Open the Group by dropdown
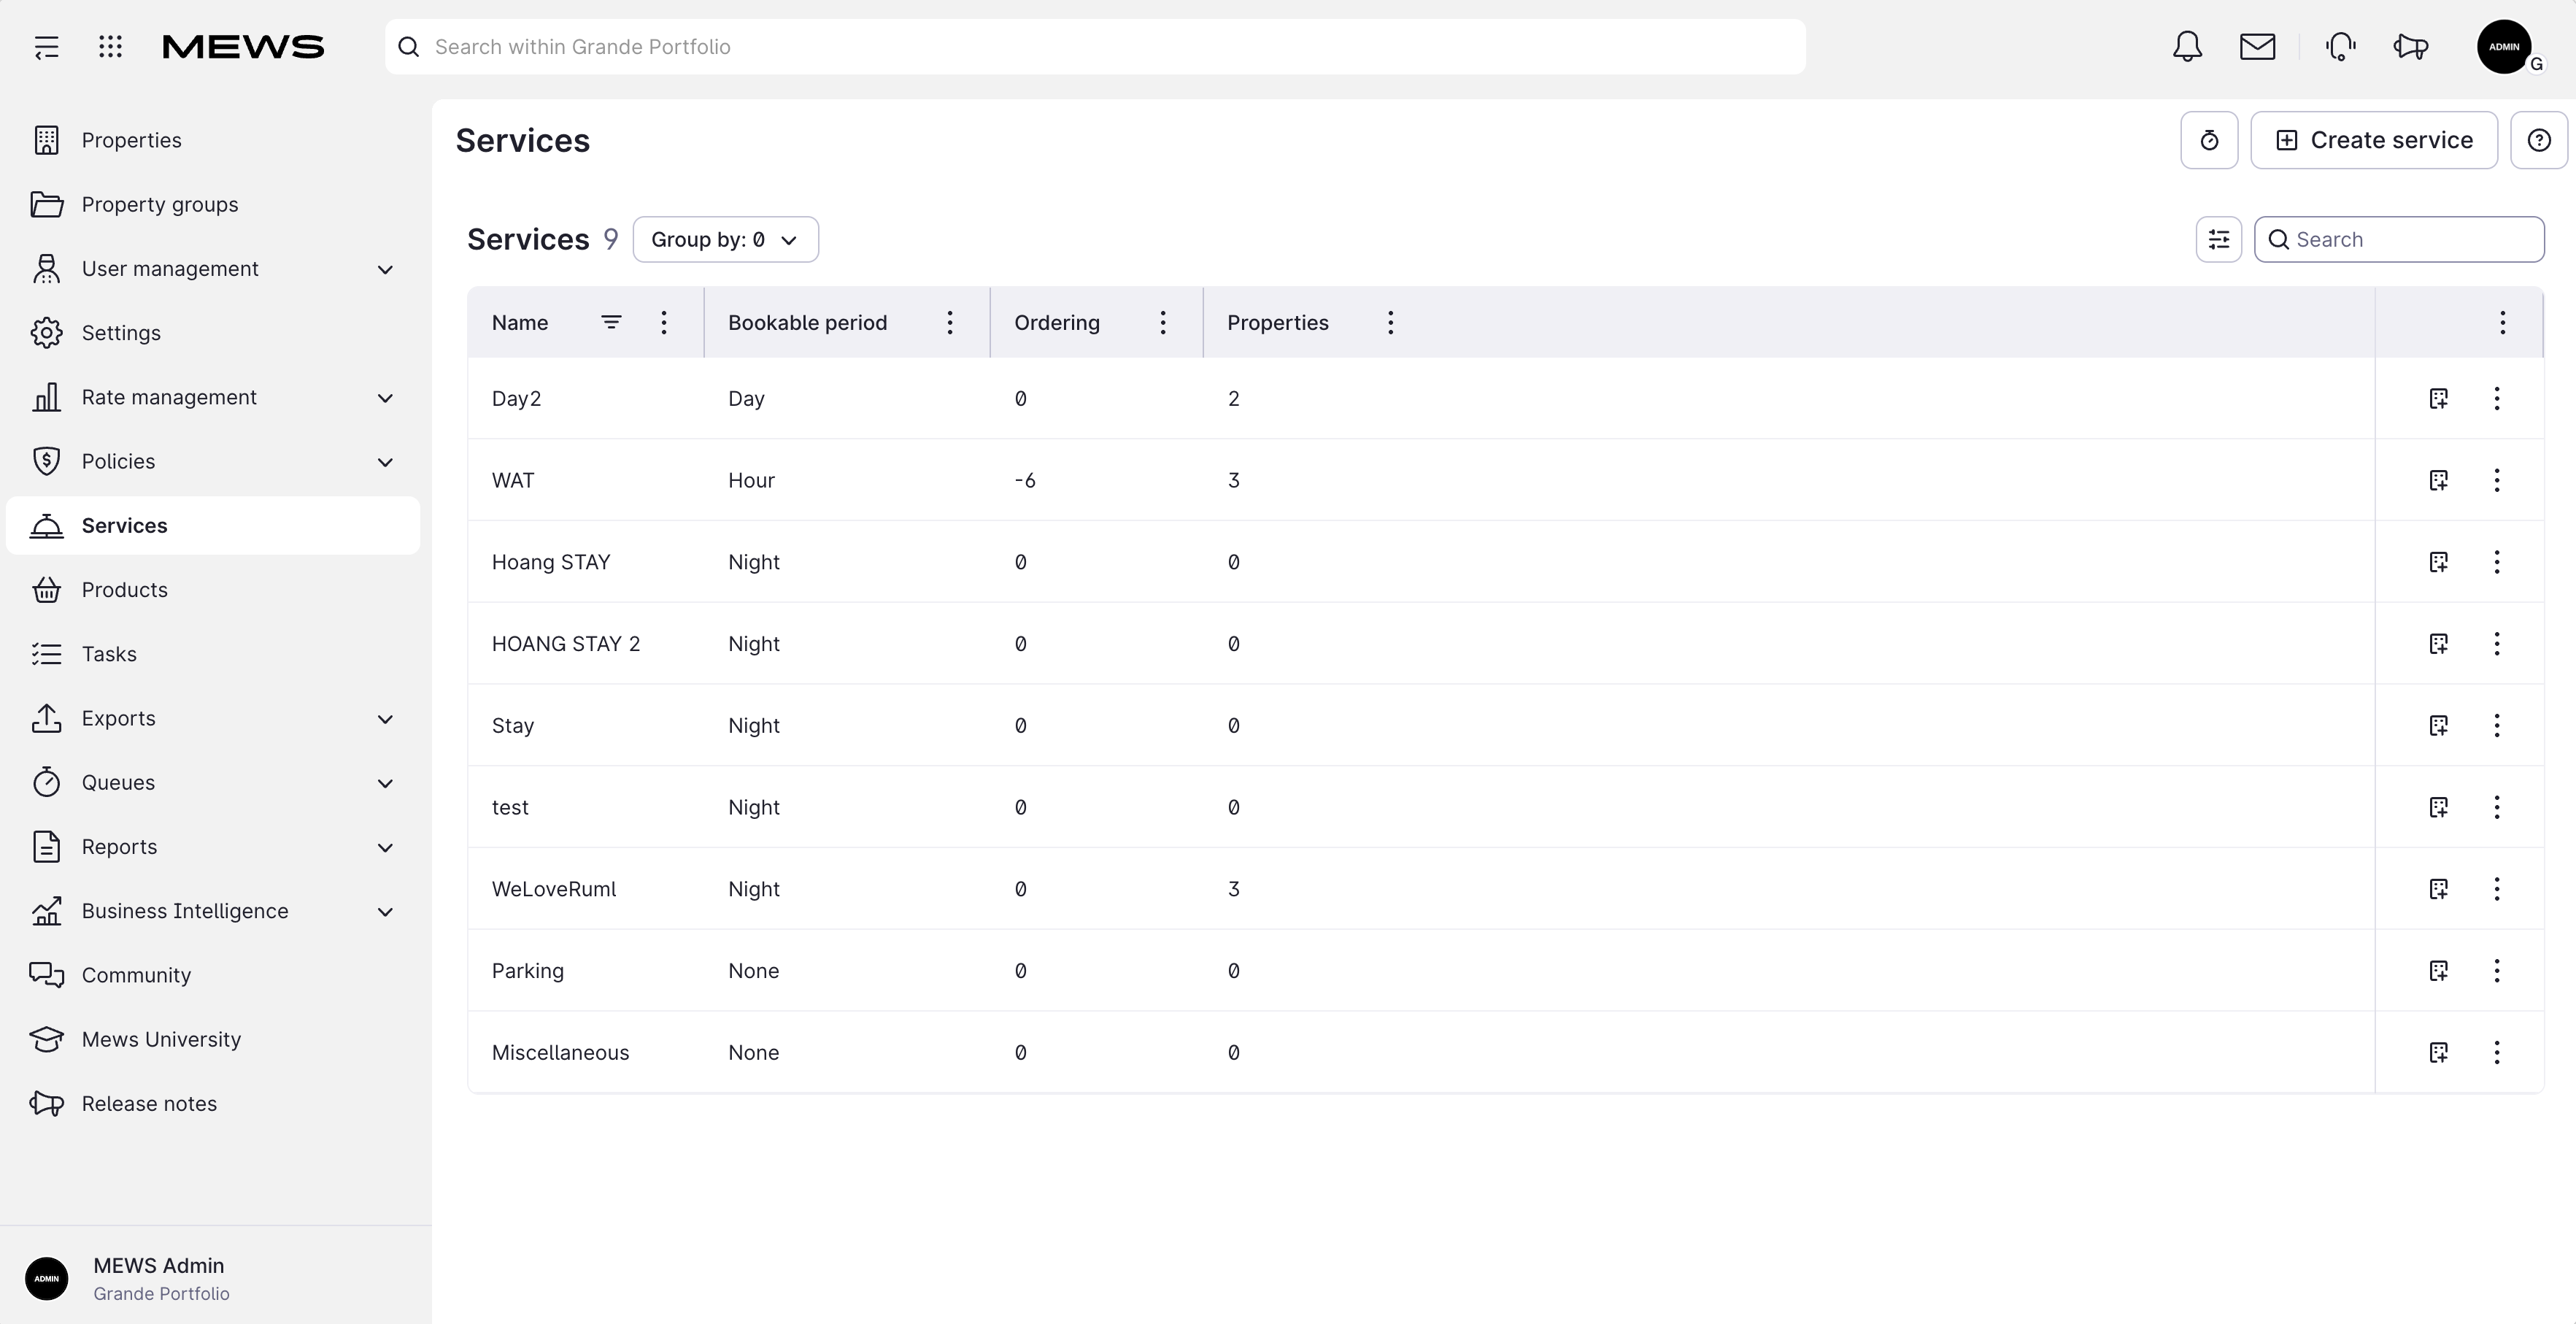The image size is (2576, 1324). 725,240
